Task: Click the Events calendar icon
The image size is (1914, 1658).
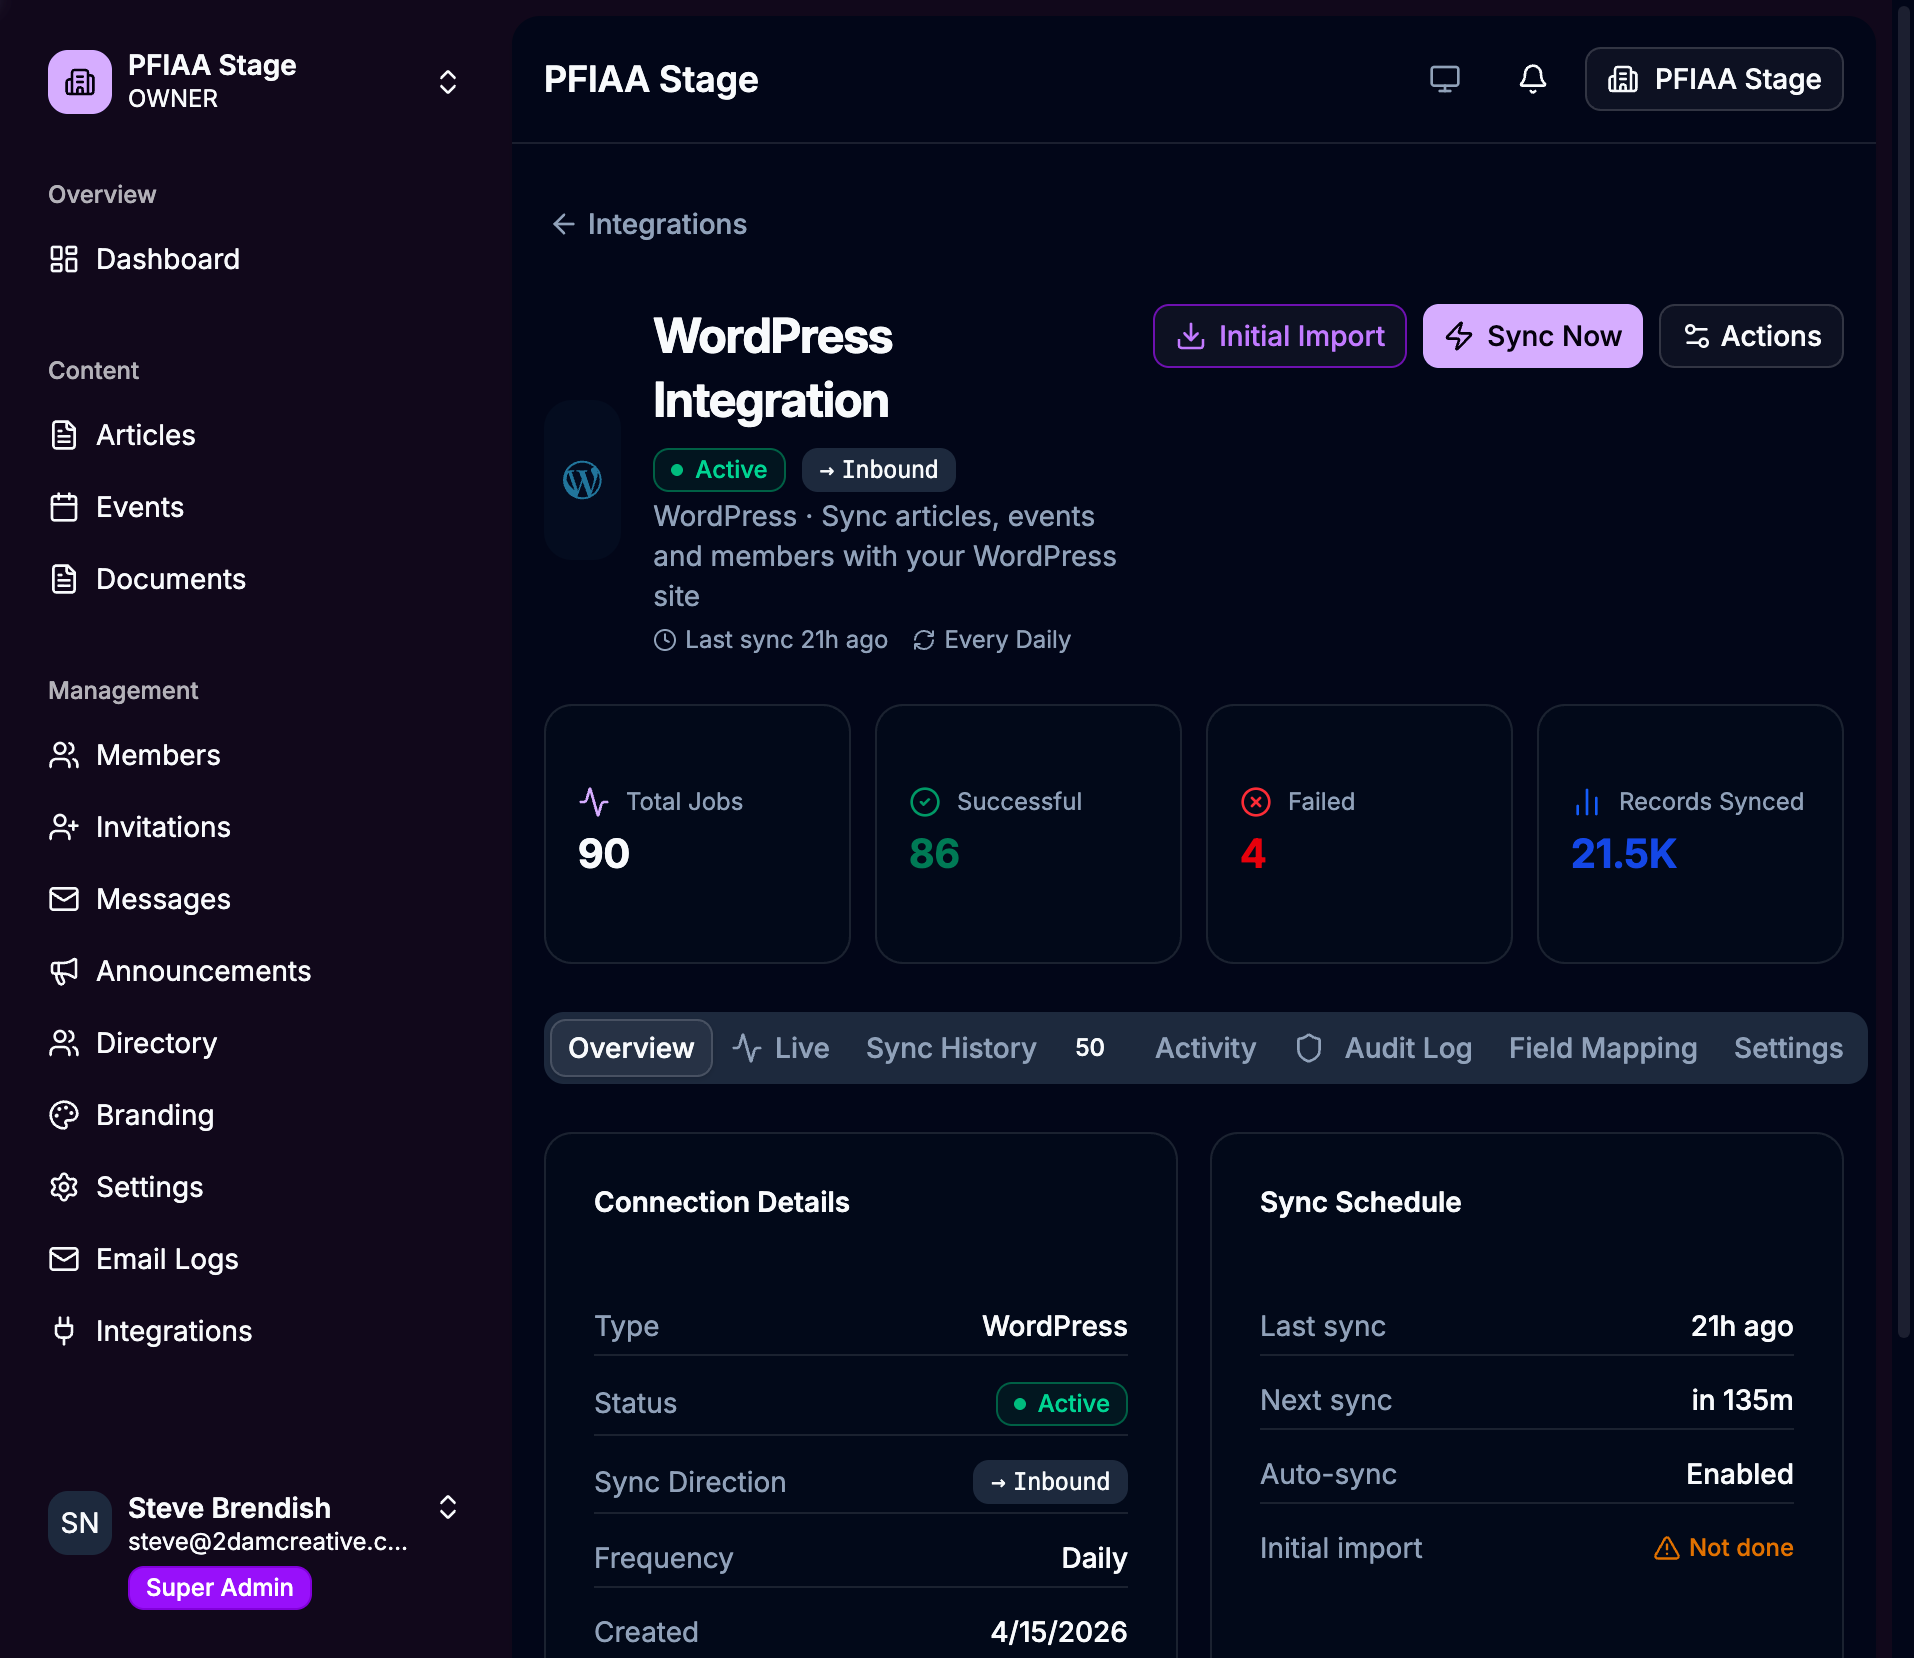Action: pyautogui.click(x=64, y=507)
